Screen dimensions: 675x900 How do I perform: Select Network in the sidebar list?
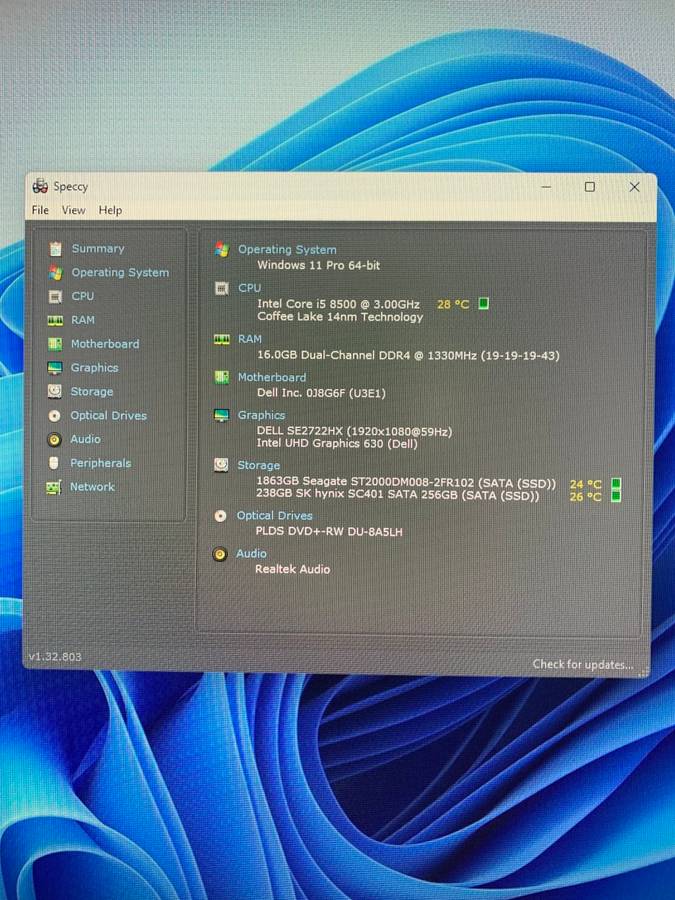pyautogui.click(x=92, y=487)
